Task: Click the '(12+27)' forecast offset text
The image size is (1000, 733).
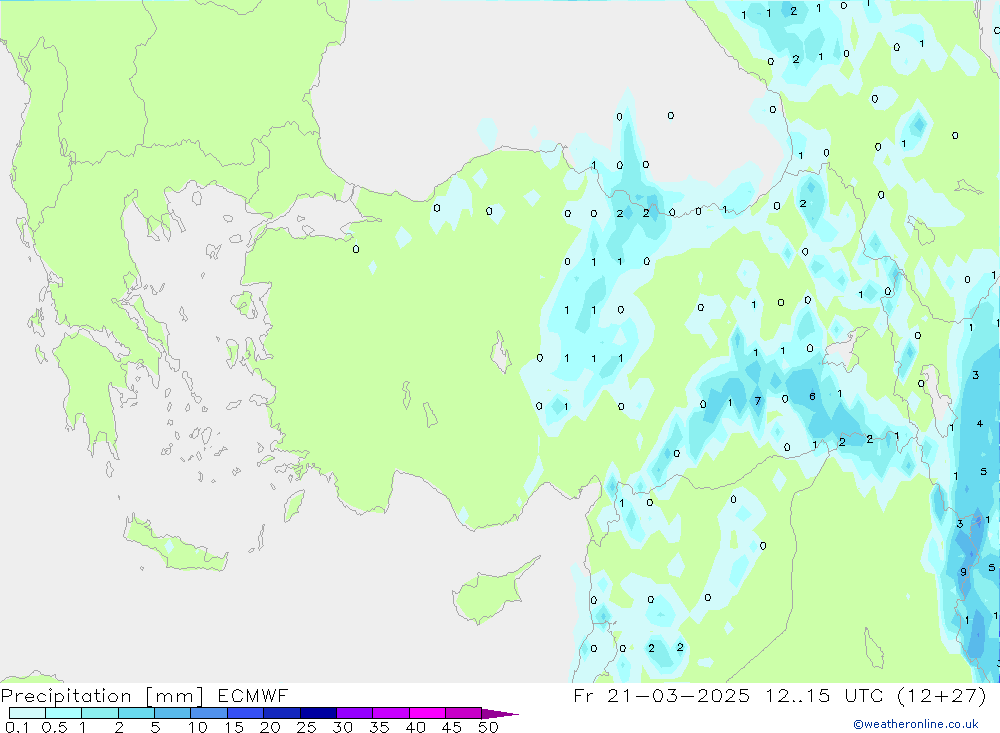Action: pyautogui.click(x=941, y=695)
